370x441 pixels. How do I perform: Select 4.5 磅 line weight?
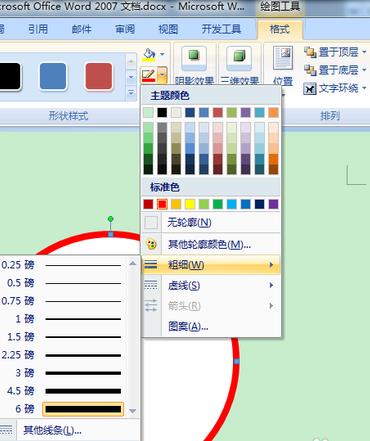coord(62,391)
